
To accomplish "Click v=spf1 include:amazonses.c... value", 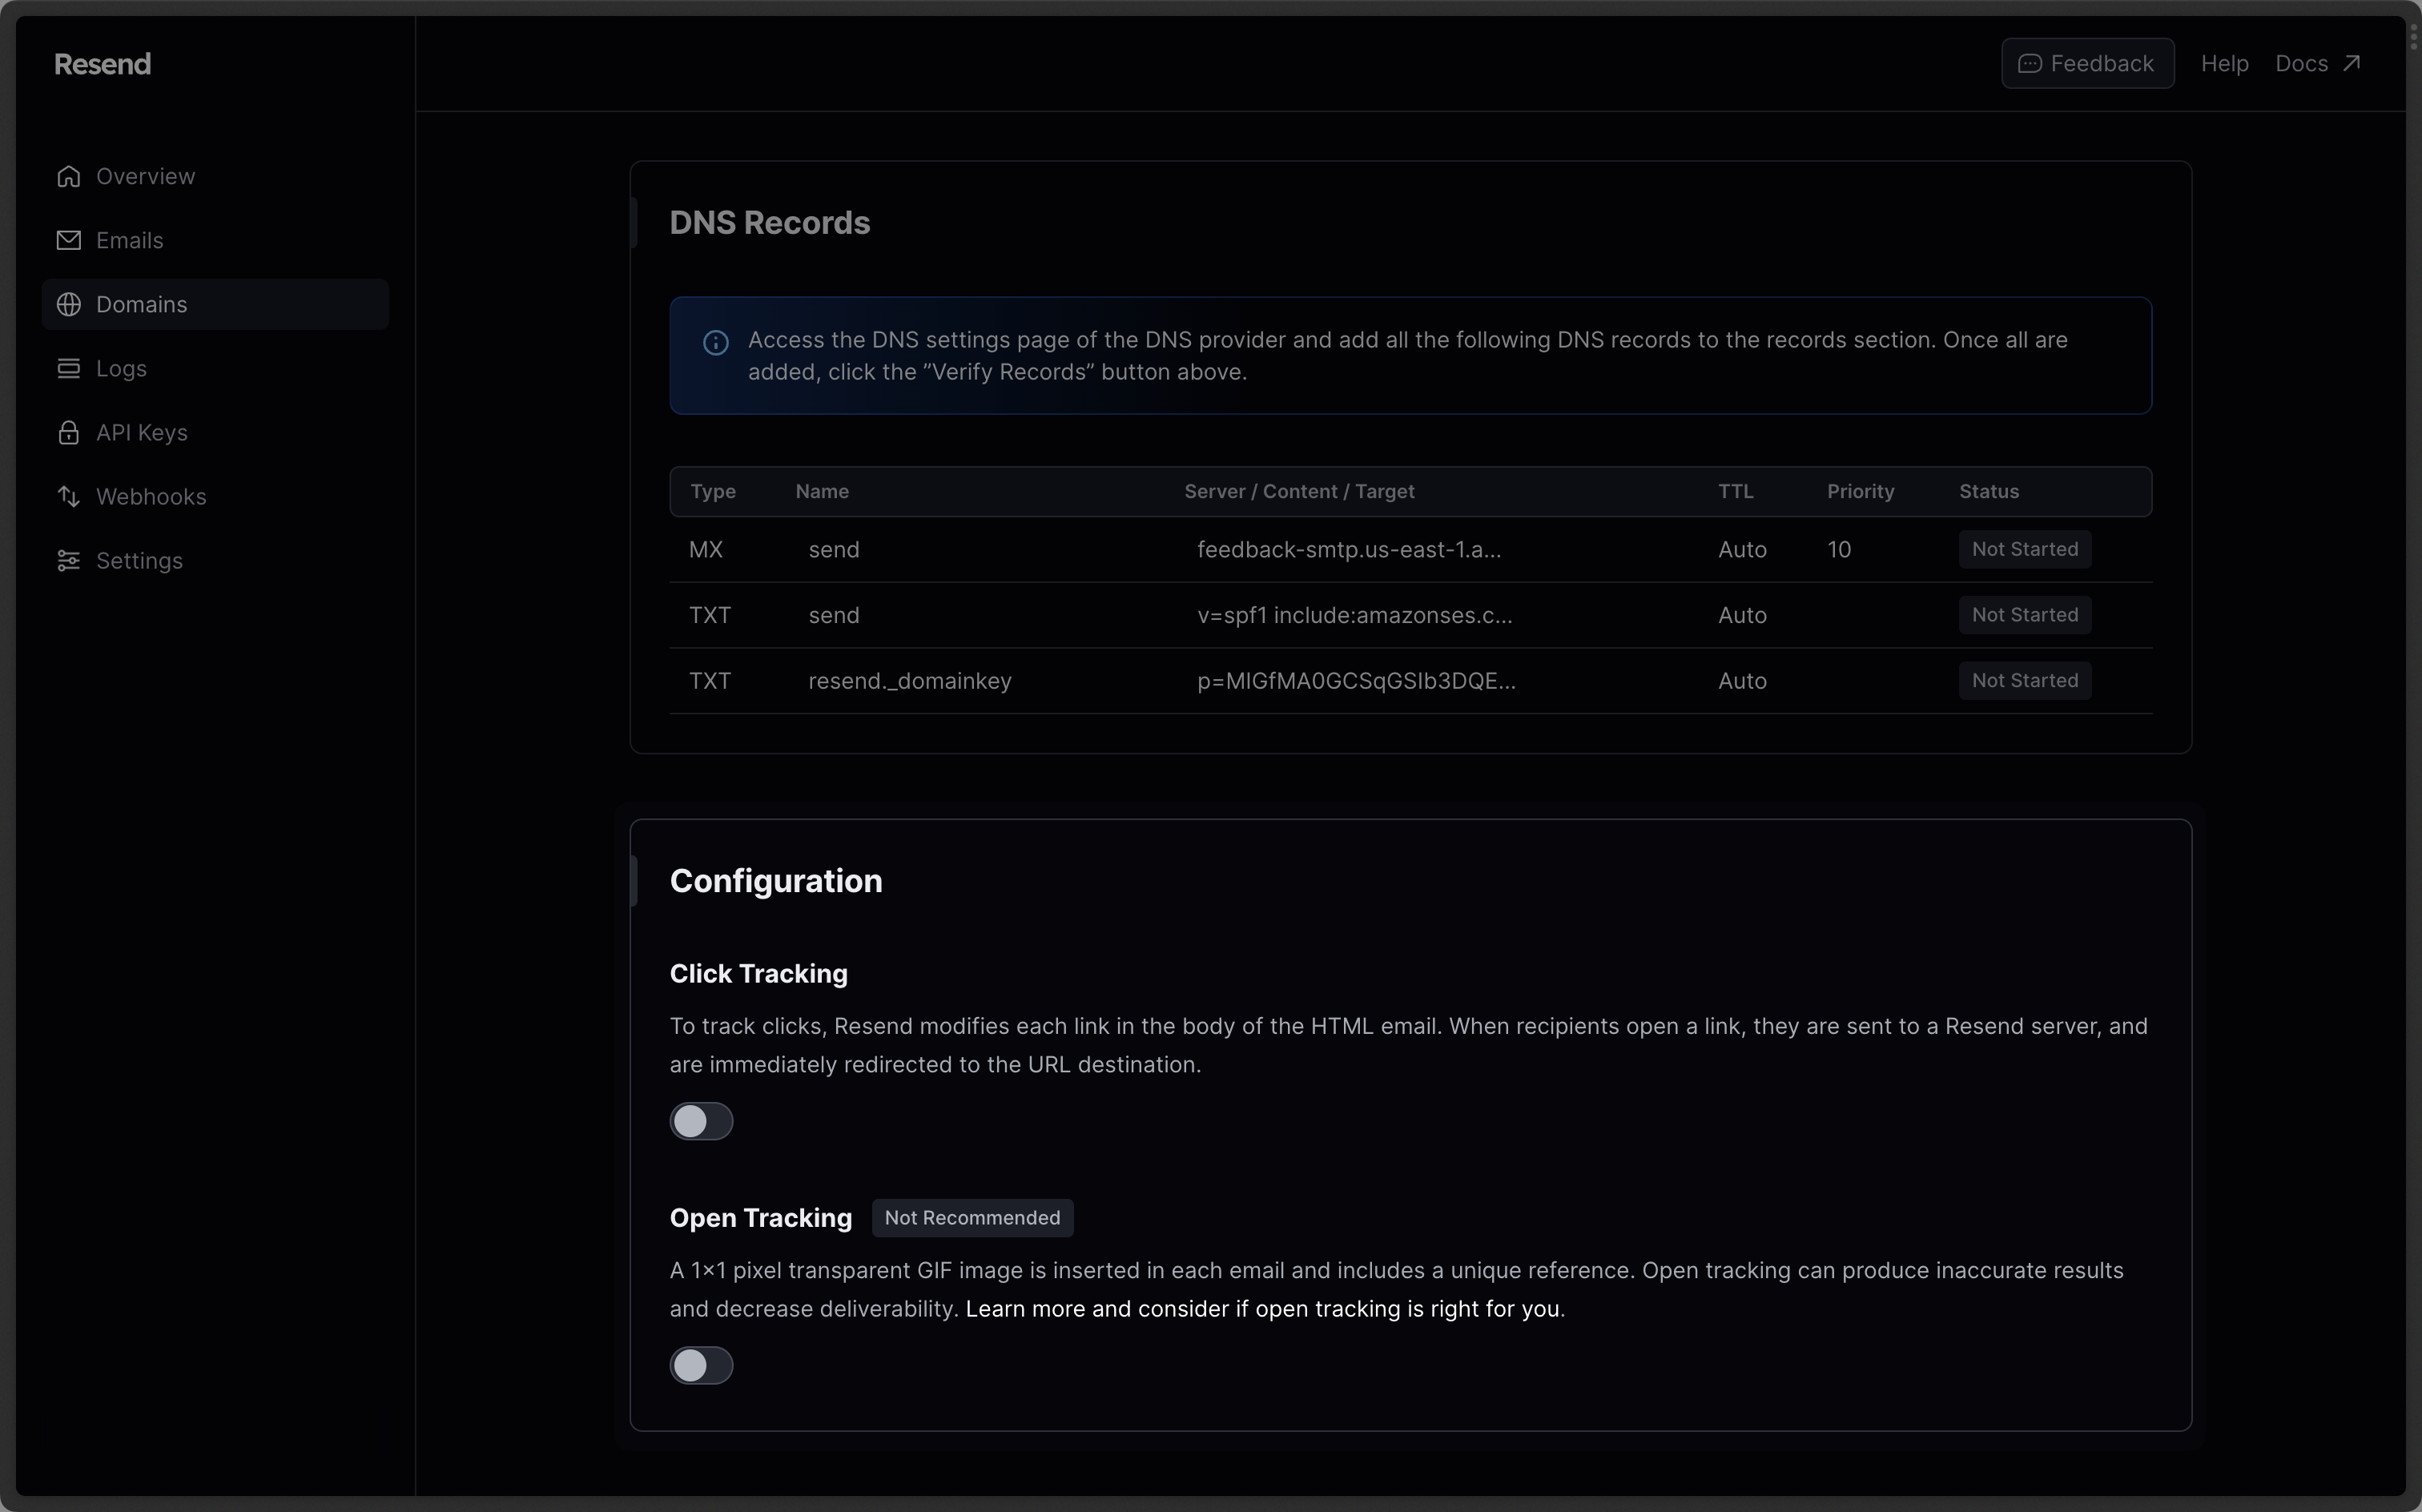I will pos(1354,615).
